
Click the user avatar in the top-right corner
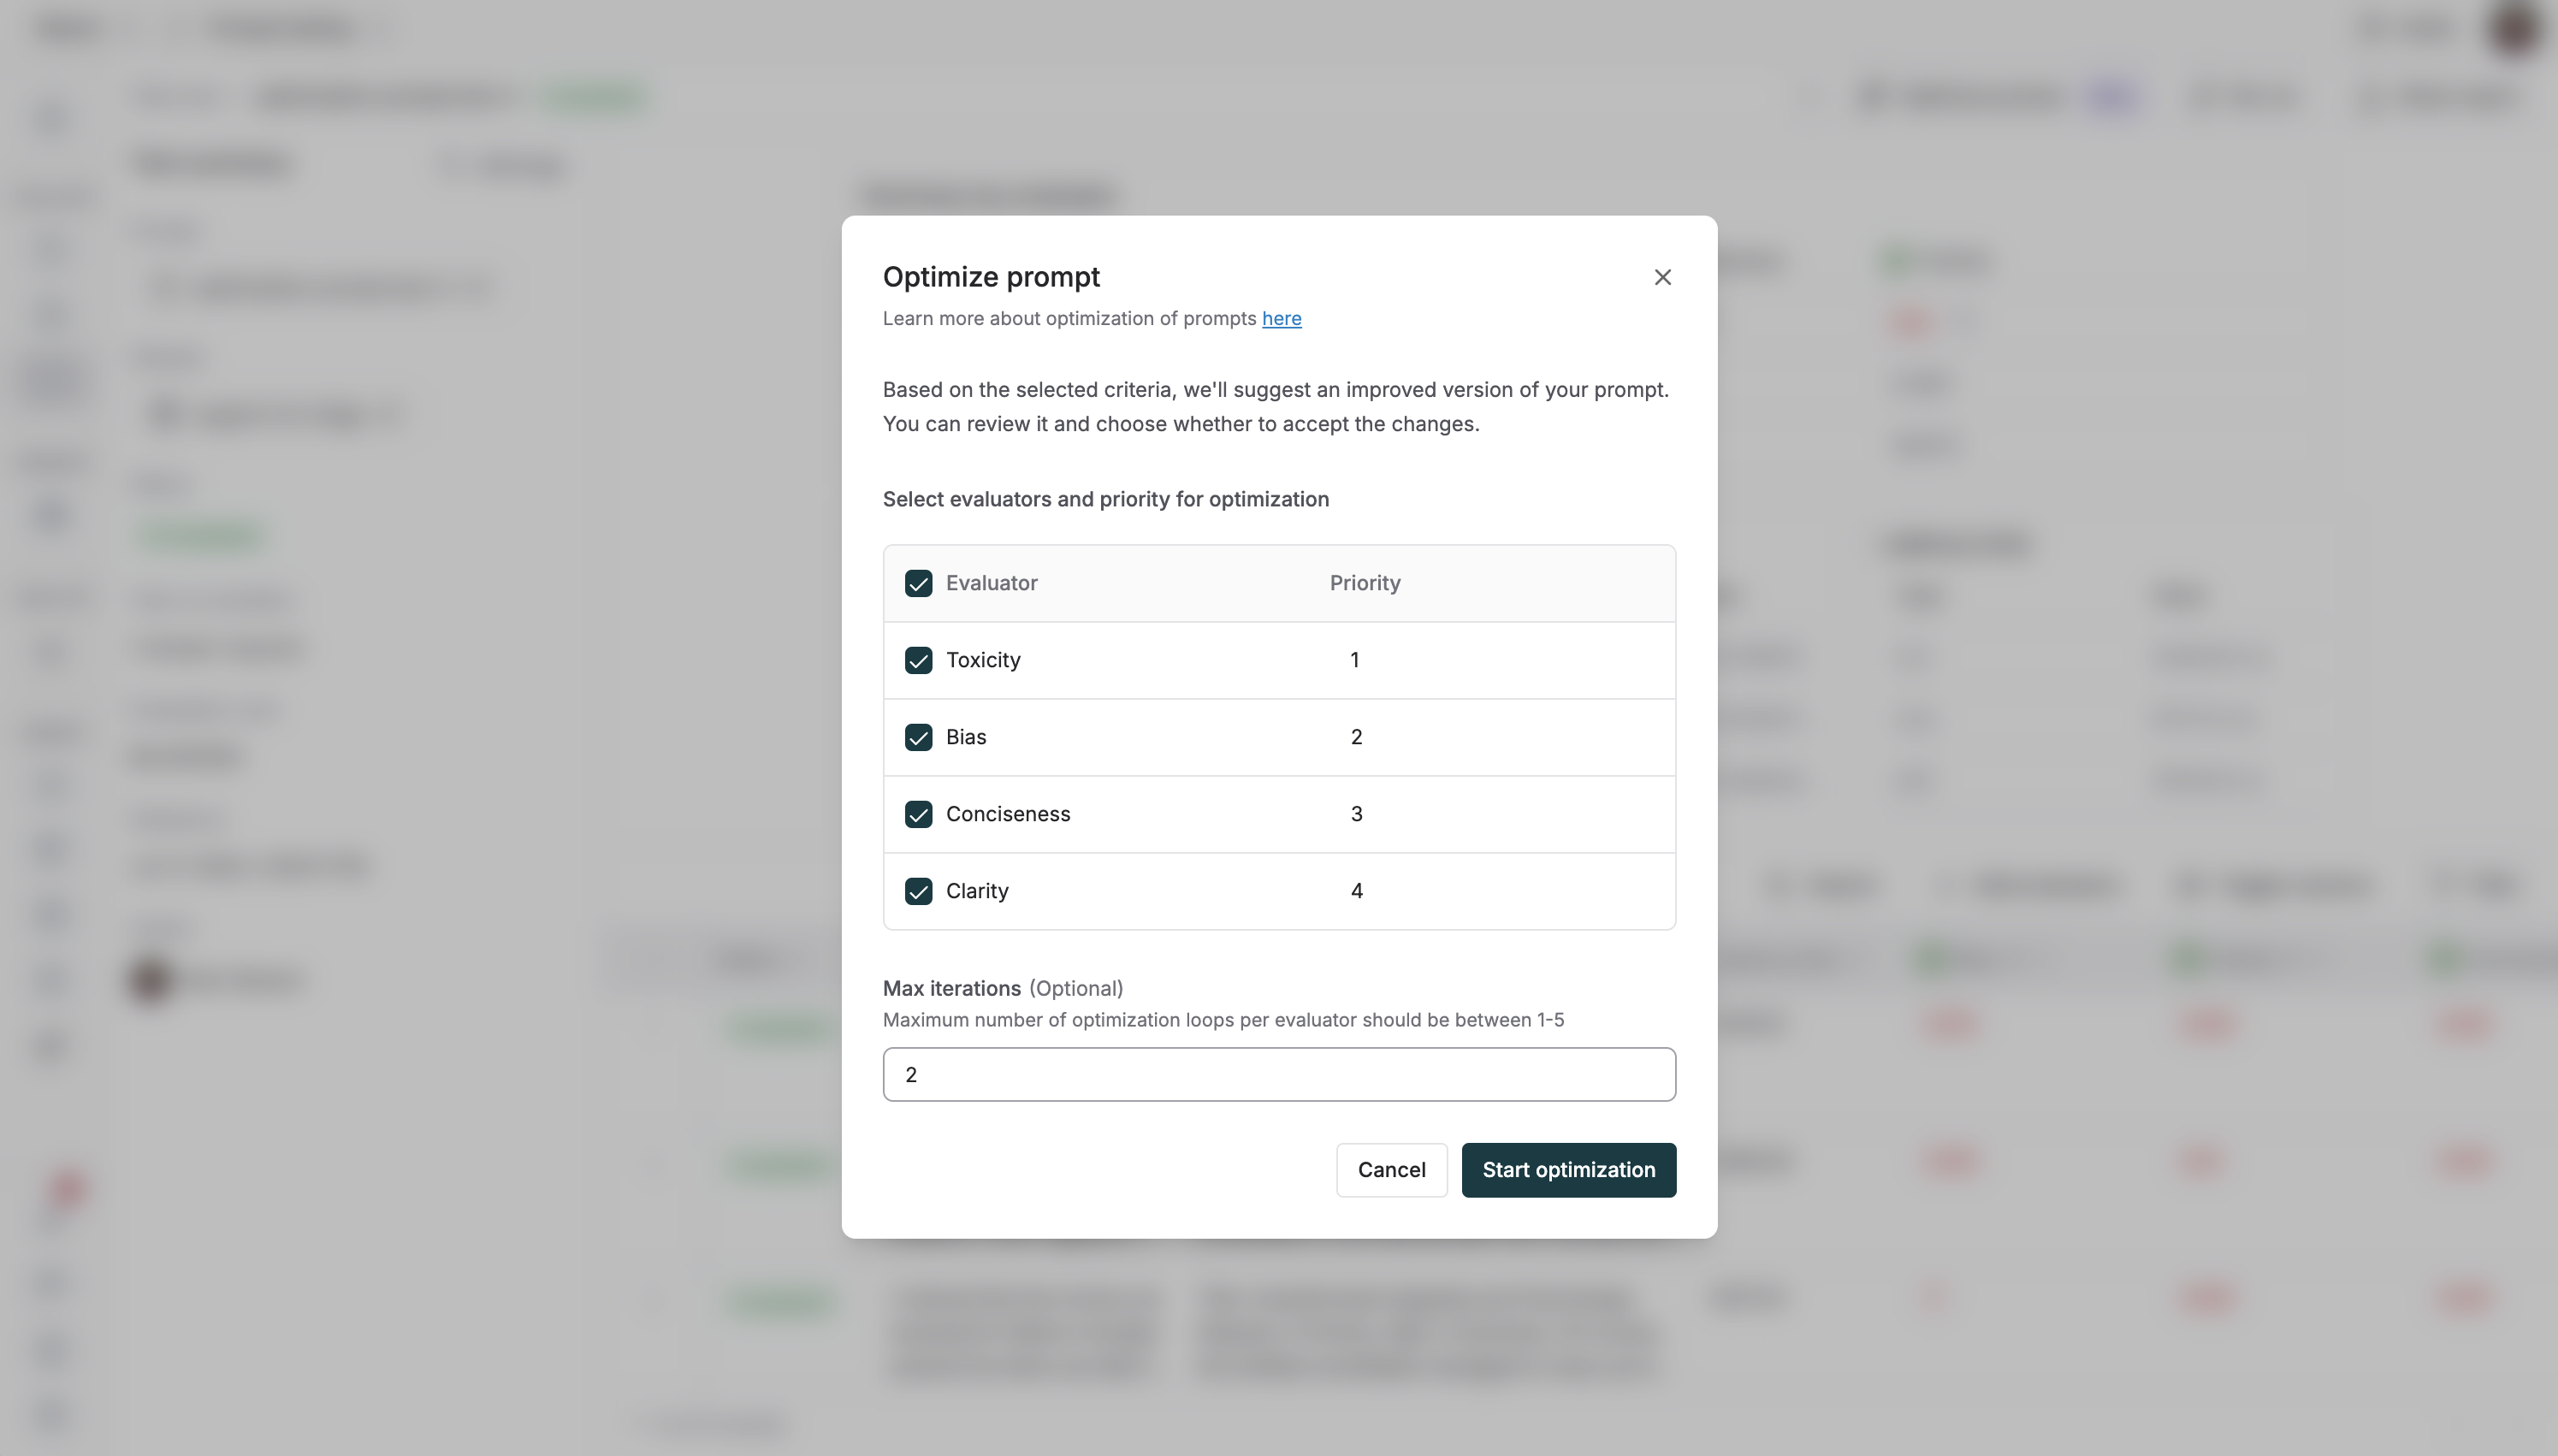coord(2514,30)
